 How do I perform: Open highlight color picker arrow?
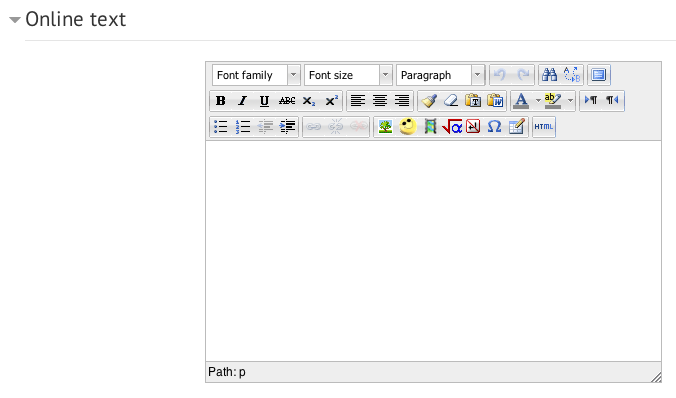(570, 101)
